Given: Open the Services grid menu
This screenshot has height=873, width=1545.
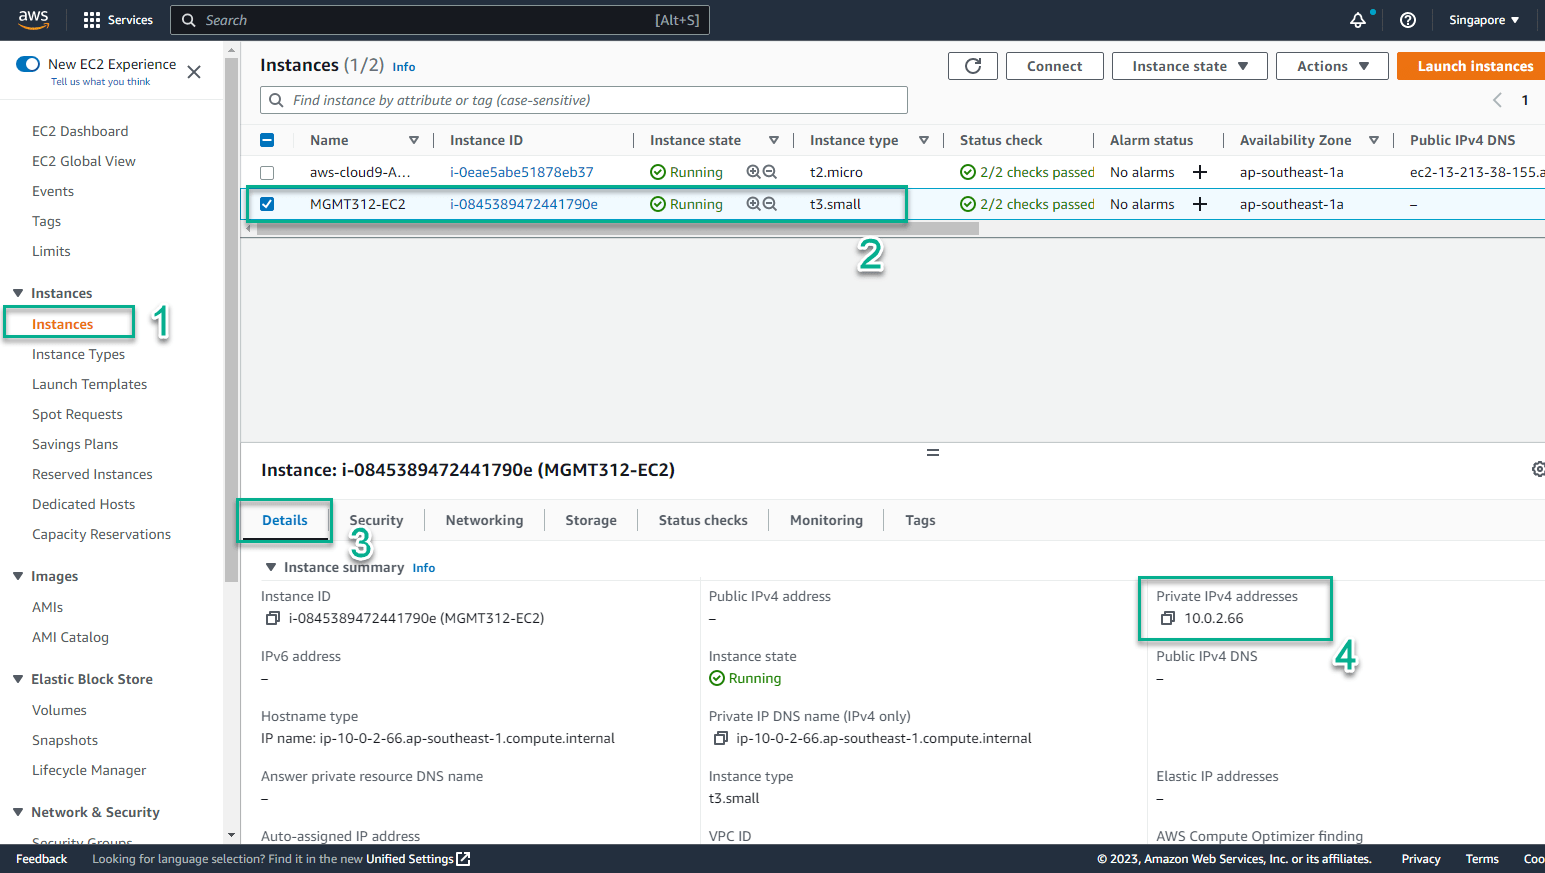Looking at the screenshot, I should point(118,20).
